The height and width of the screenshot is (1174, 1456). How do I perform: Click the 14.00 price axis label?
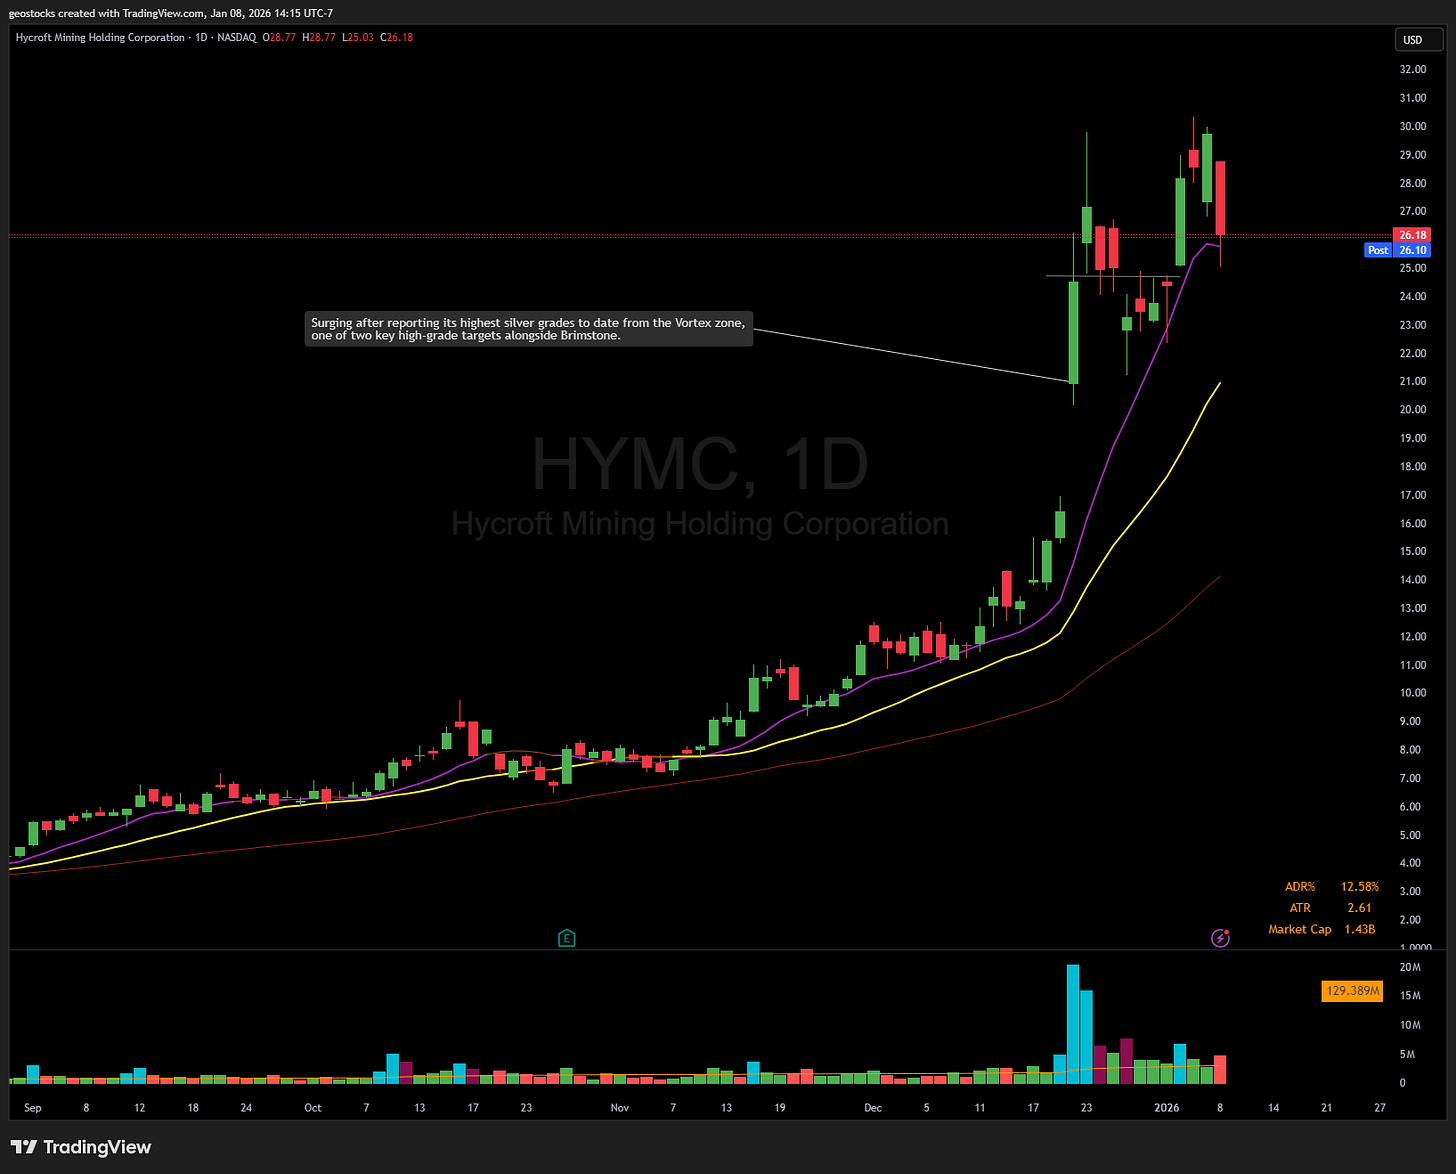[x=1413, y=580]
